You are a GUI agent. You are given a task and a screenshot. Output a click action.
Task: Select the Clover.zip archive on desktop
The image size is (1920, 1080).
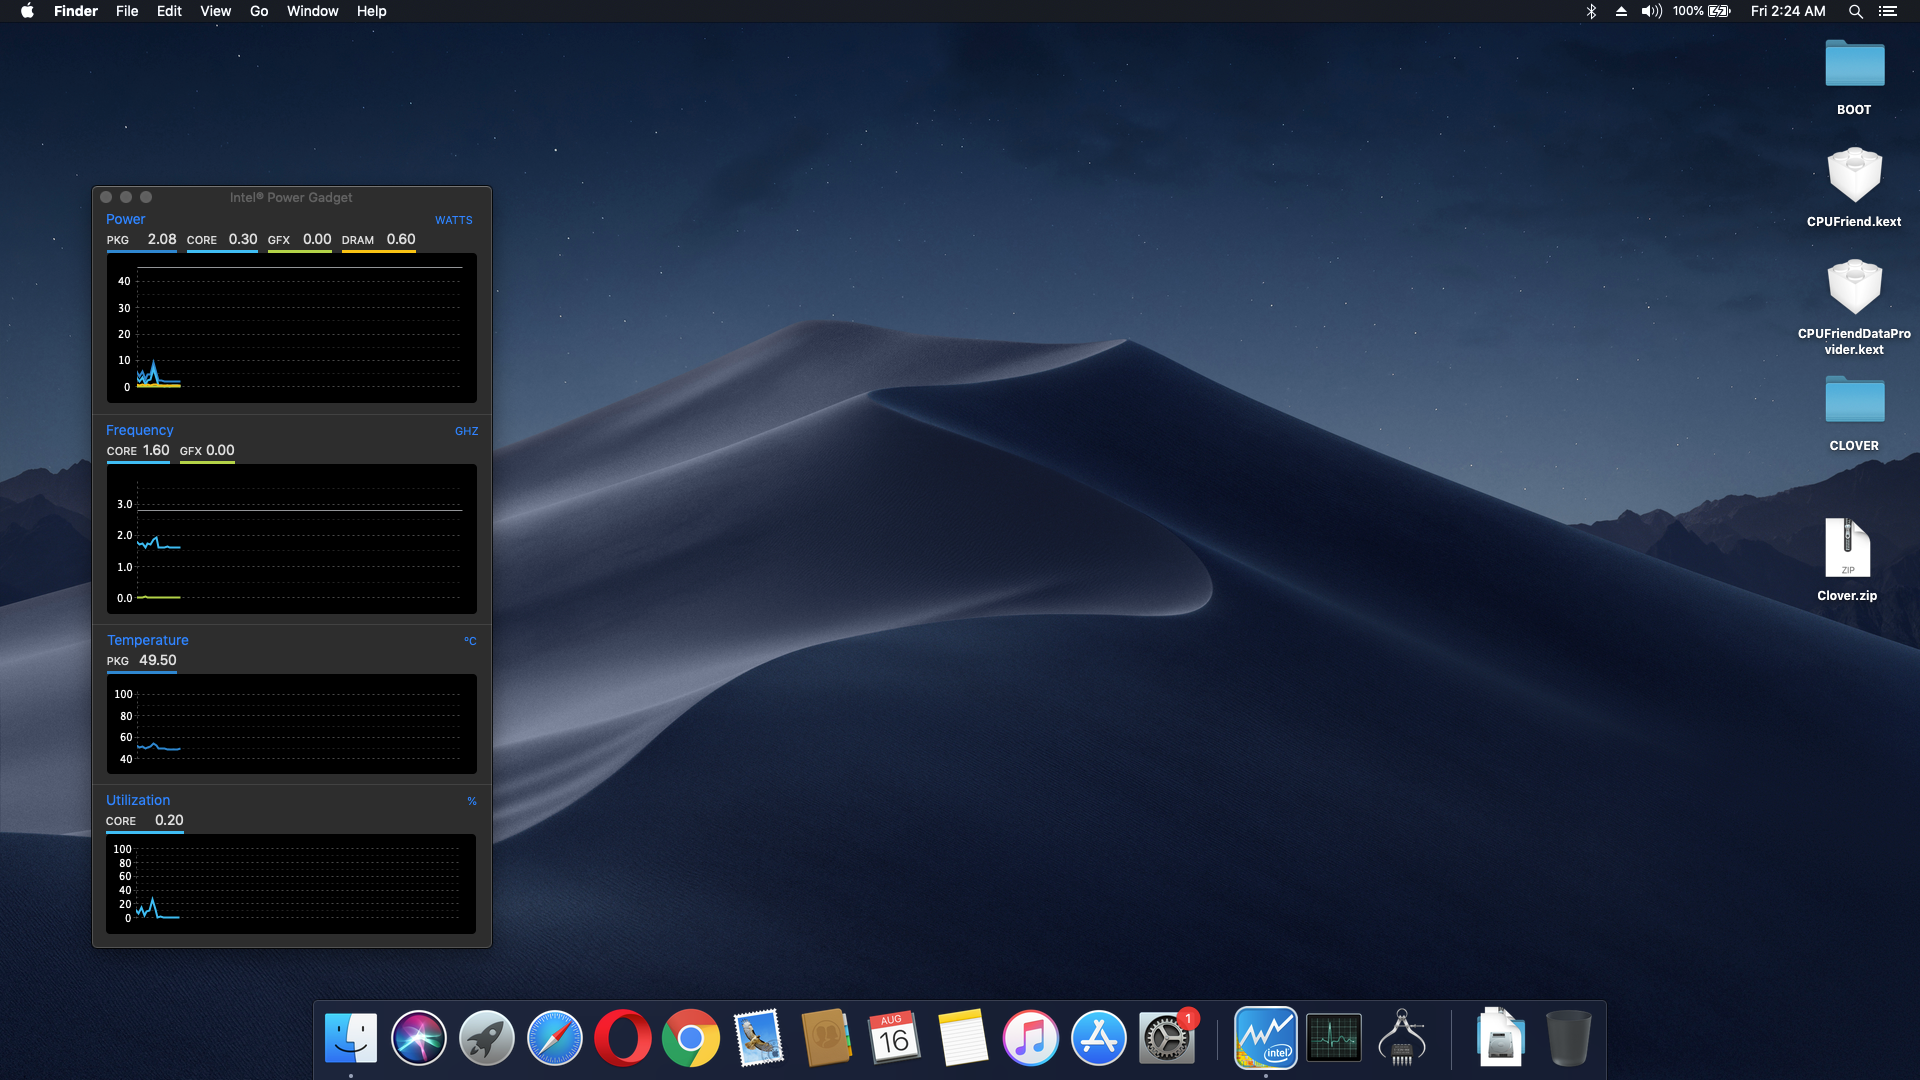point(1846,548)
